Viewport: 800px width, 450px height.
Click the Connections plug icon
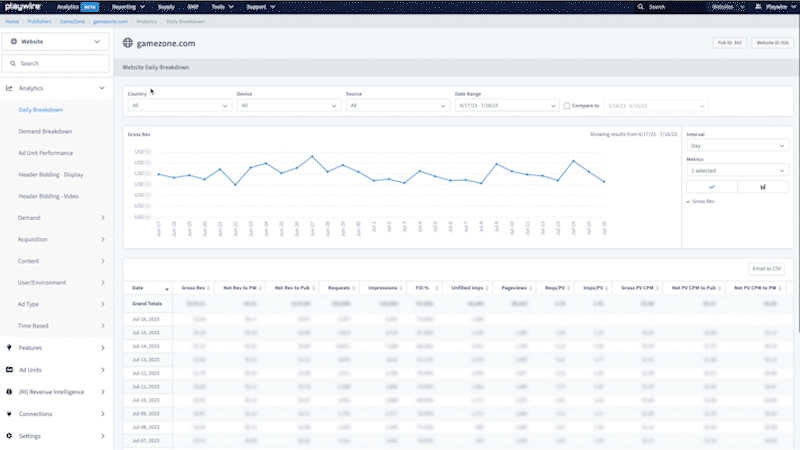(x=9, y=414)
